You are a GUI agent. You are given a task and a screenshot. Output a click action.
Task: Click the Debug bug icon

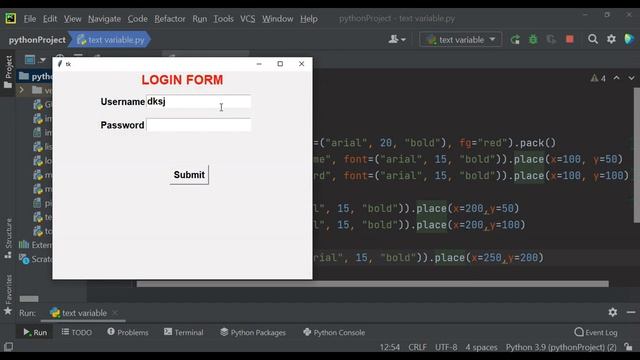[533, 40]
